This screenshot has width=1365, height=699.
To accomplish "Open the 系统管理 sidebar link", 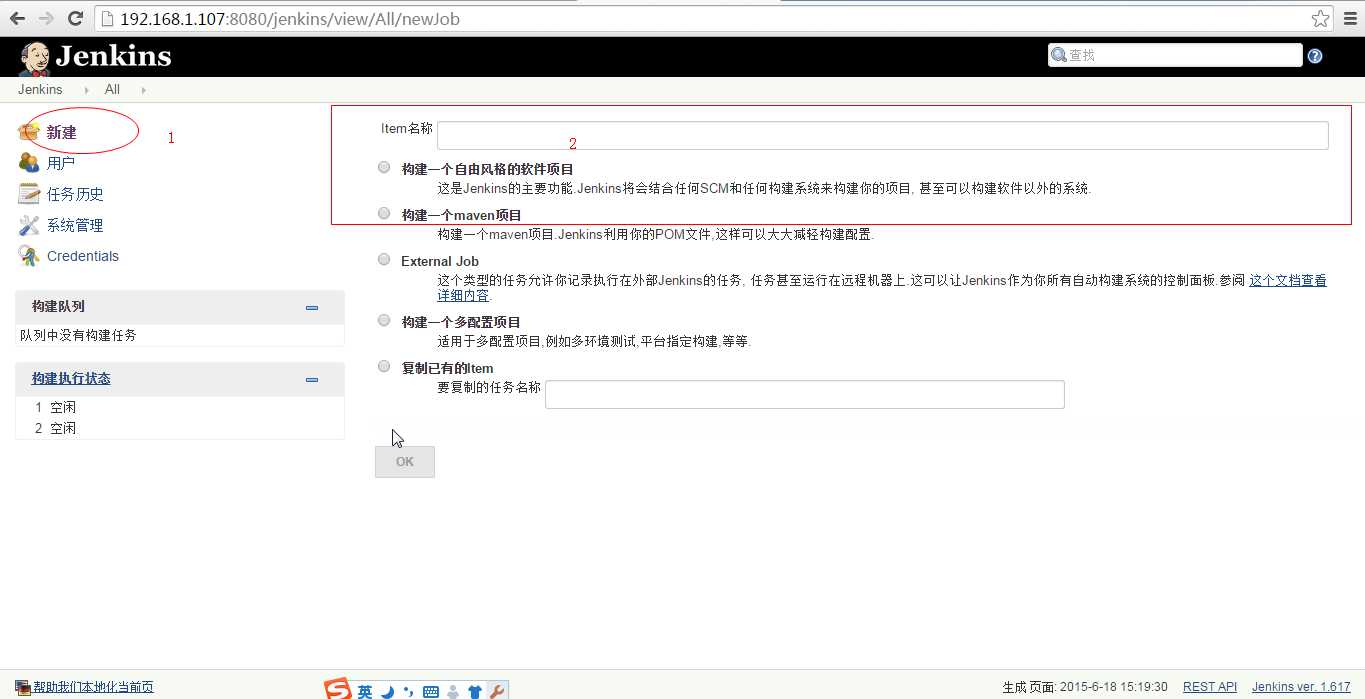I will (75, 225).
